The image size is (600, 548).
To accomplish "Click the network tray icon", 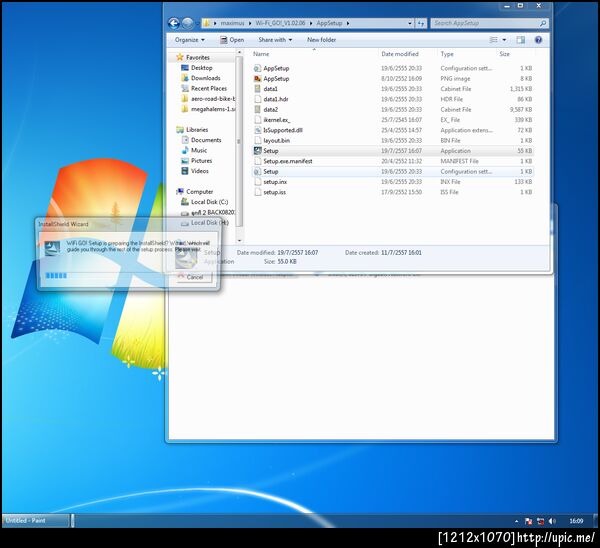I will (x=540, y=521).
